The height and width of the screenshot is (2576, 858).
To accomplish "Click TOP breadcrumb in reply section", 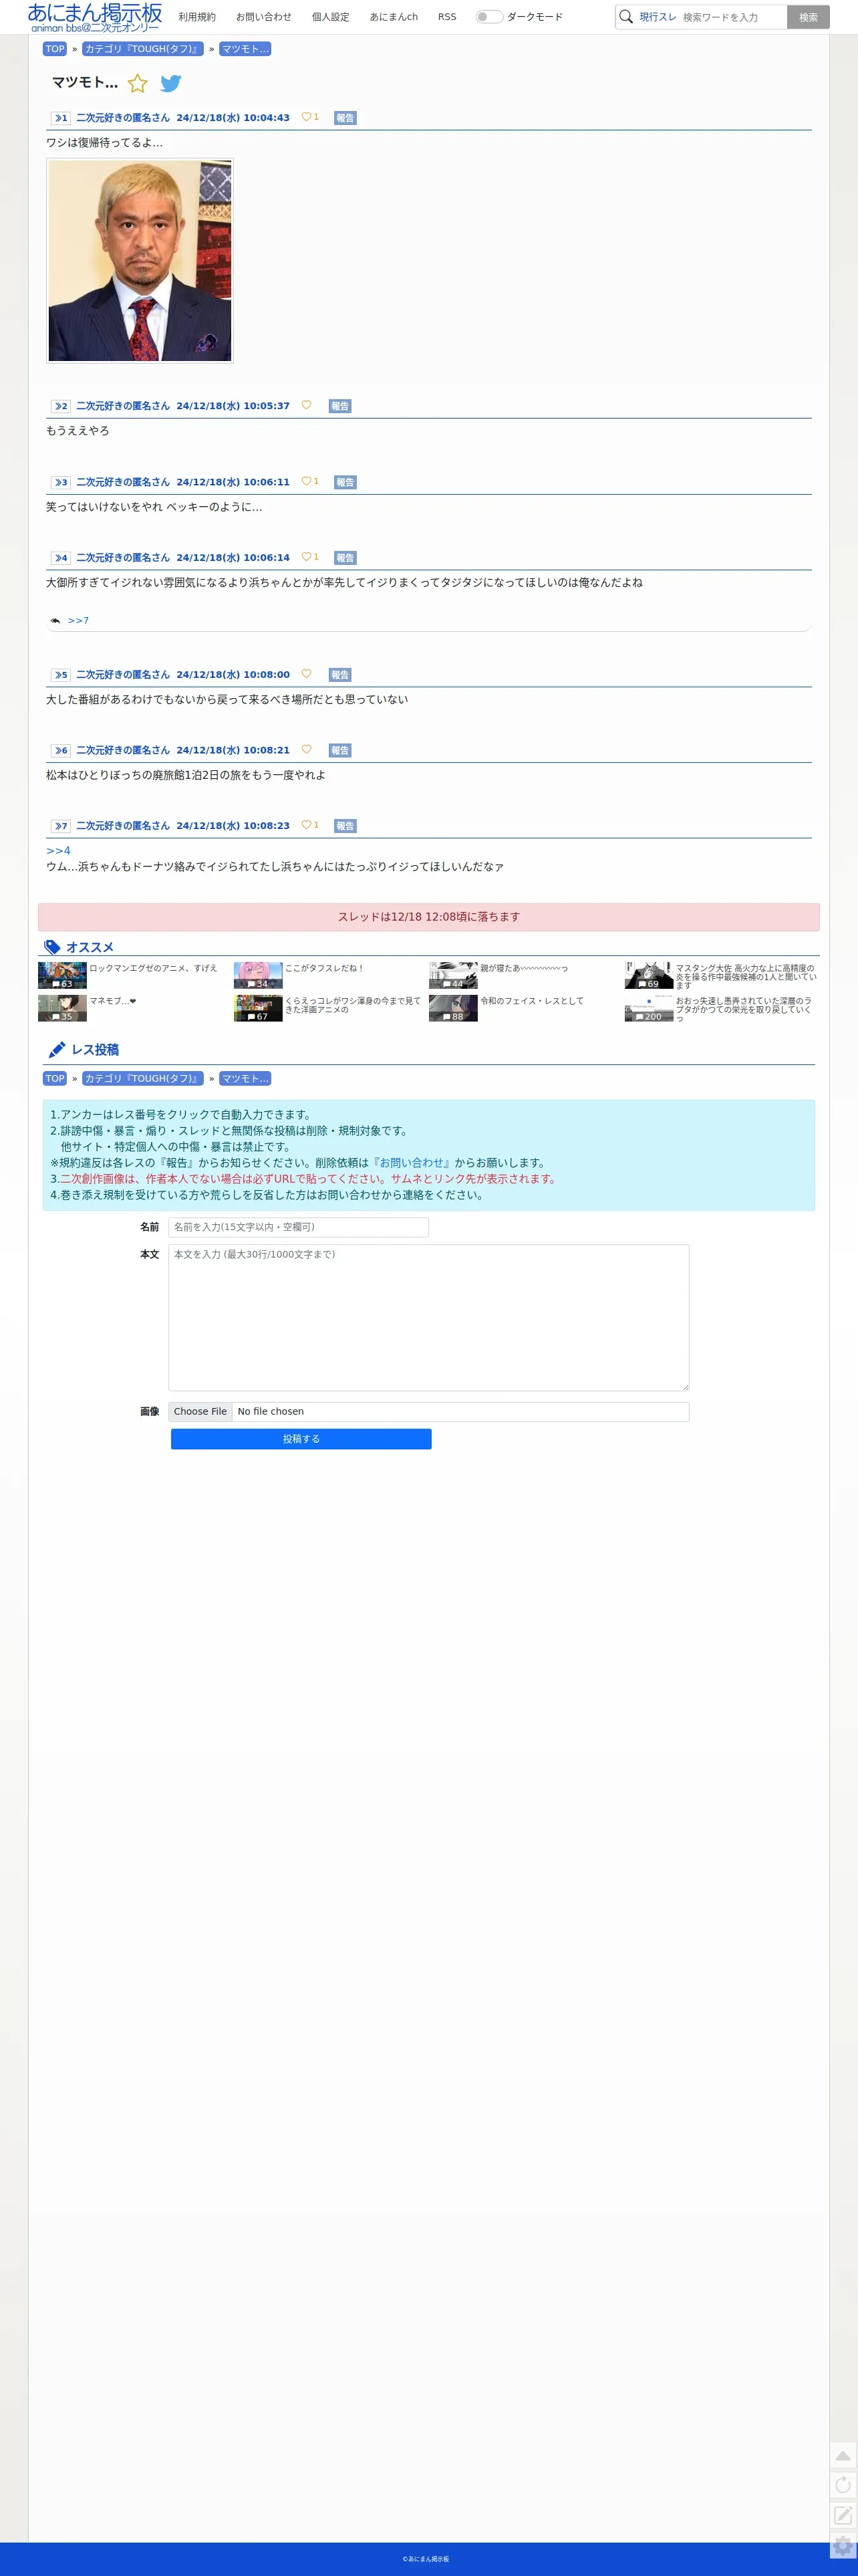I will (55, 1078).
